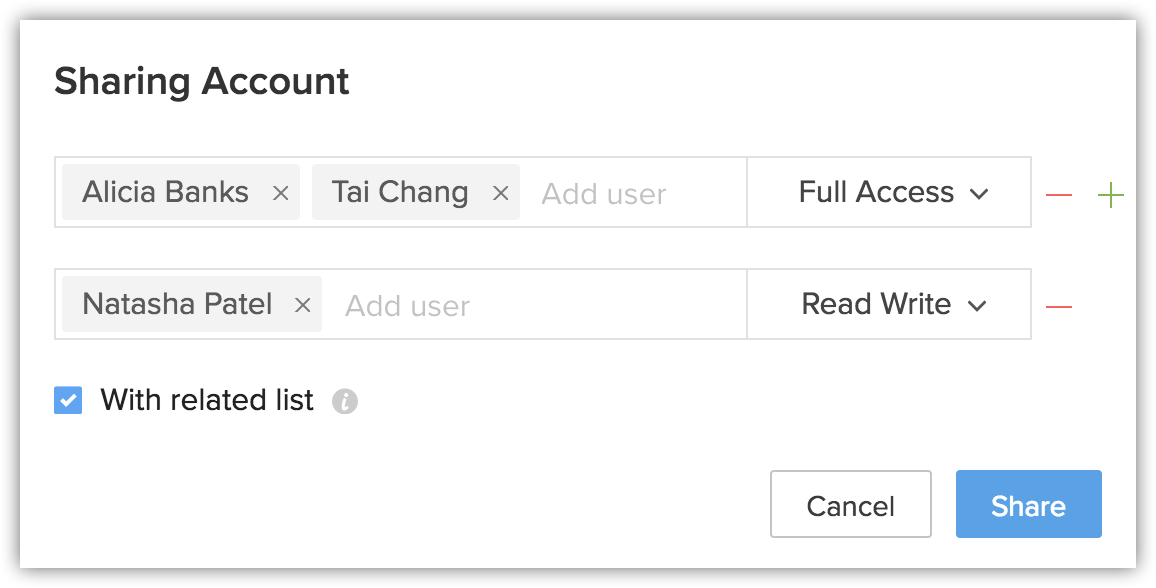Add a new sharing row with green plus

(1110, 195)
